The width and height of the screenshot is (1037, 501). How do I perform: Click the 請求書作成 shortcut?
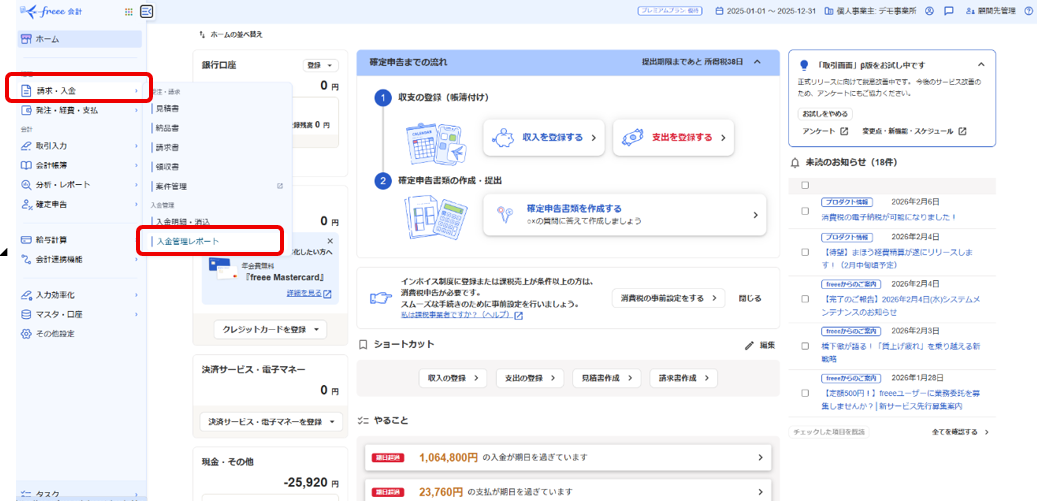pos(683,378)
